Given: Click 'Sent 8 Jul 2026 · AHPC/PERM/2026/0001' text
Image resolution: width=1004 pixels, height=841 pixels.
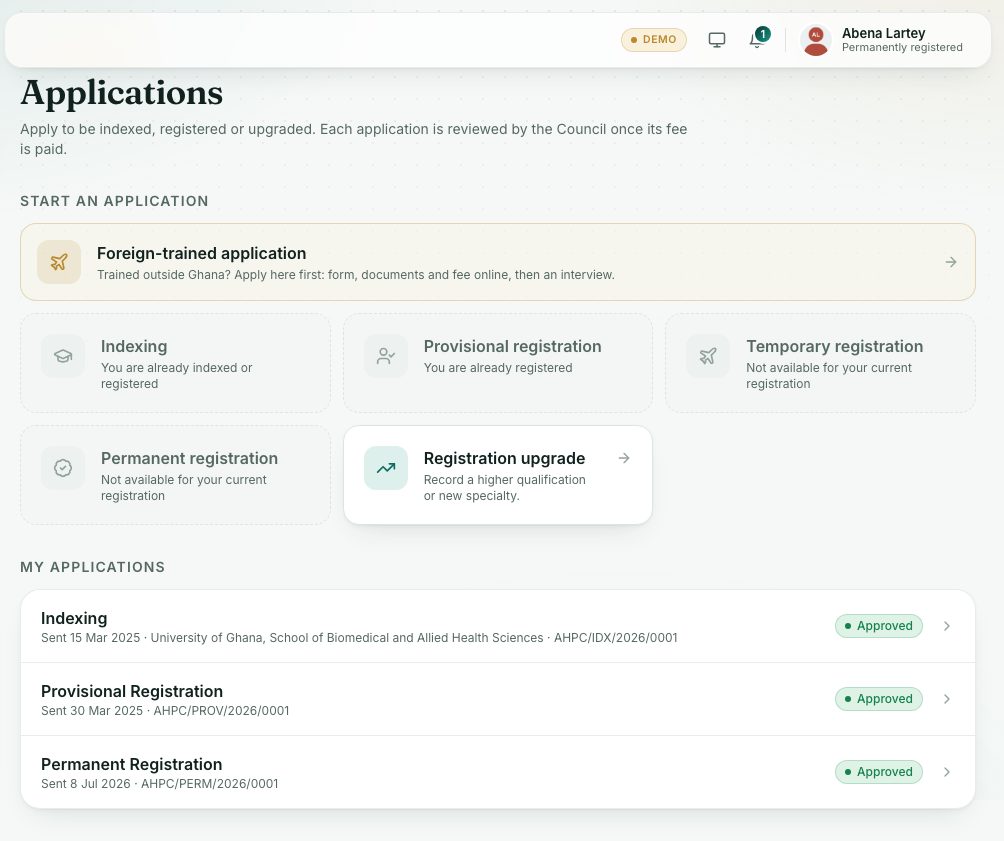Looking at the screenshot, I should (x=159, y=784).
